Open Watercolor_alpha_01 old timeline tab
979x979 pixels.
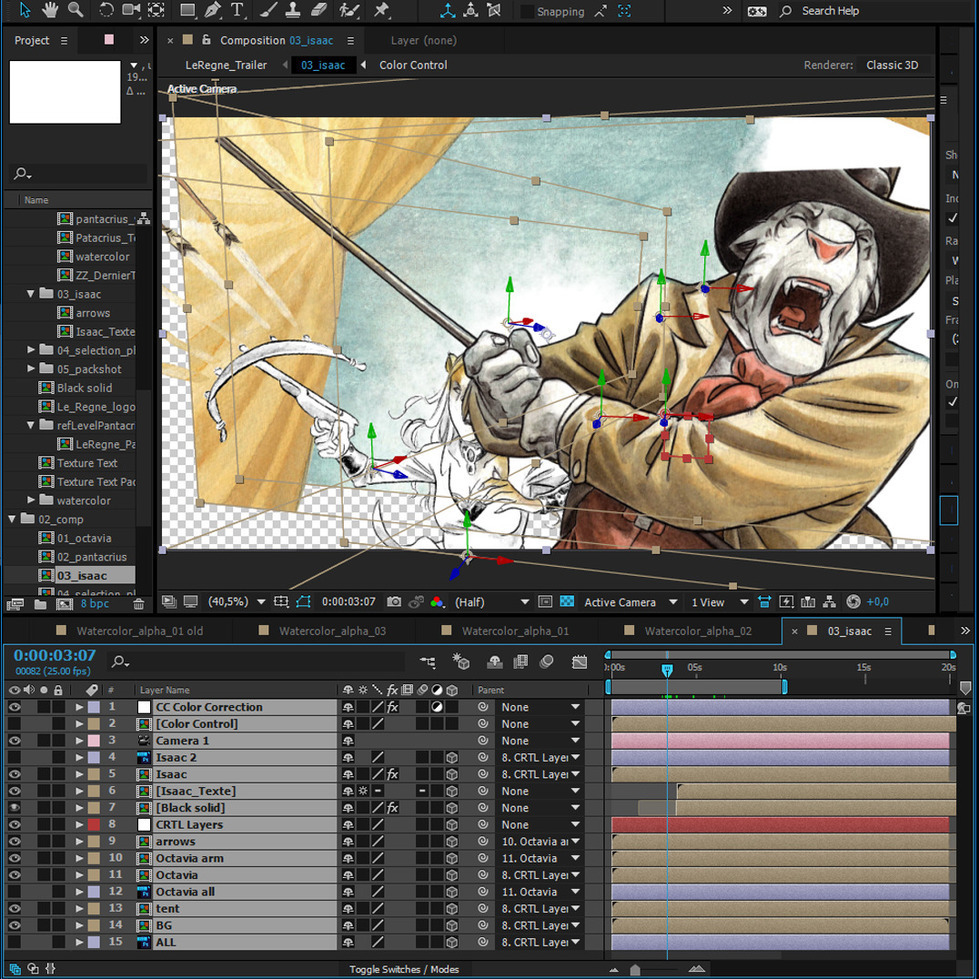[x=140, y=631]
